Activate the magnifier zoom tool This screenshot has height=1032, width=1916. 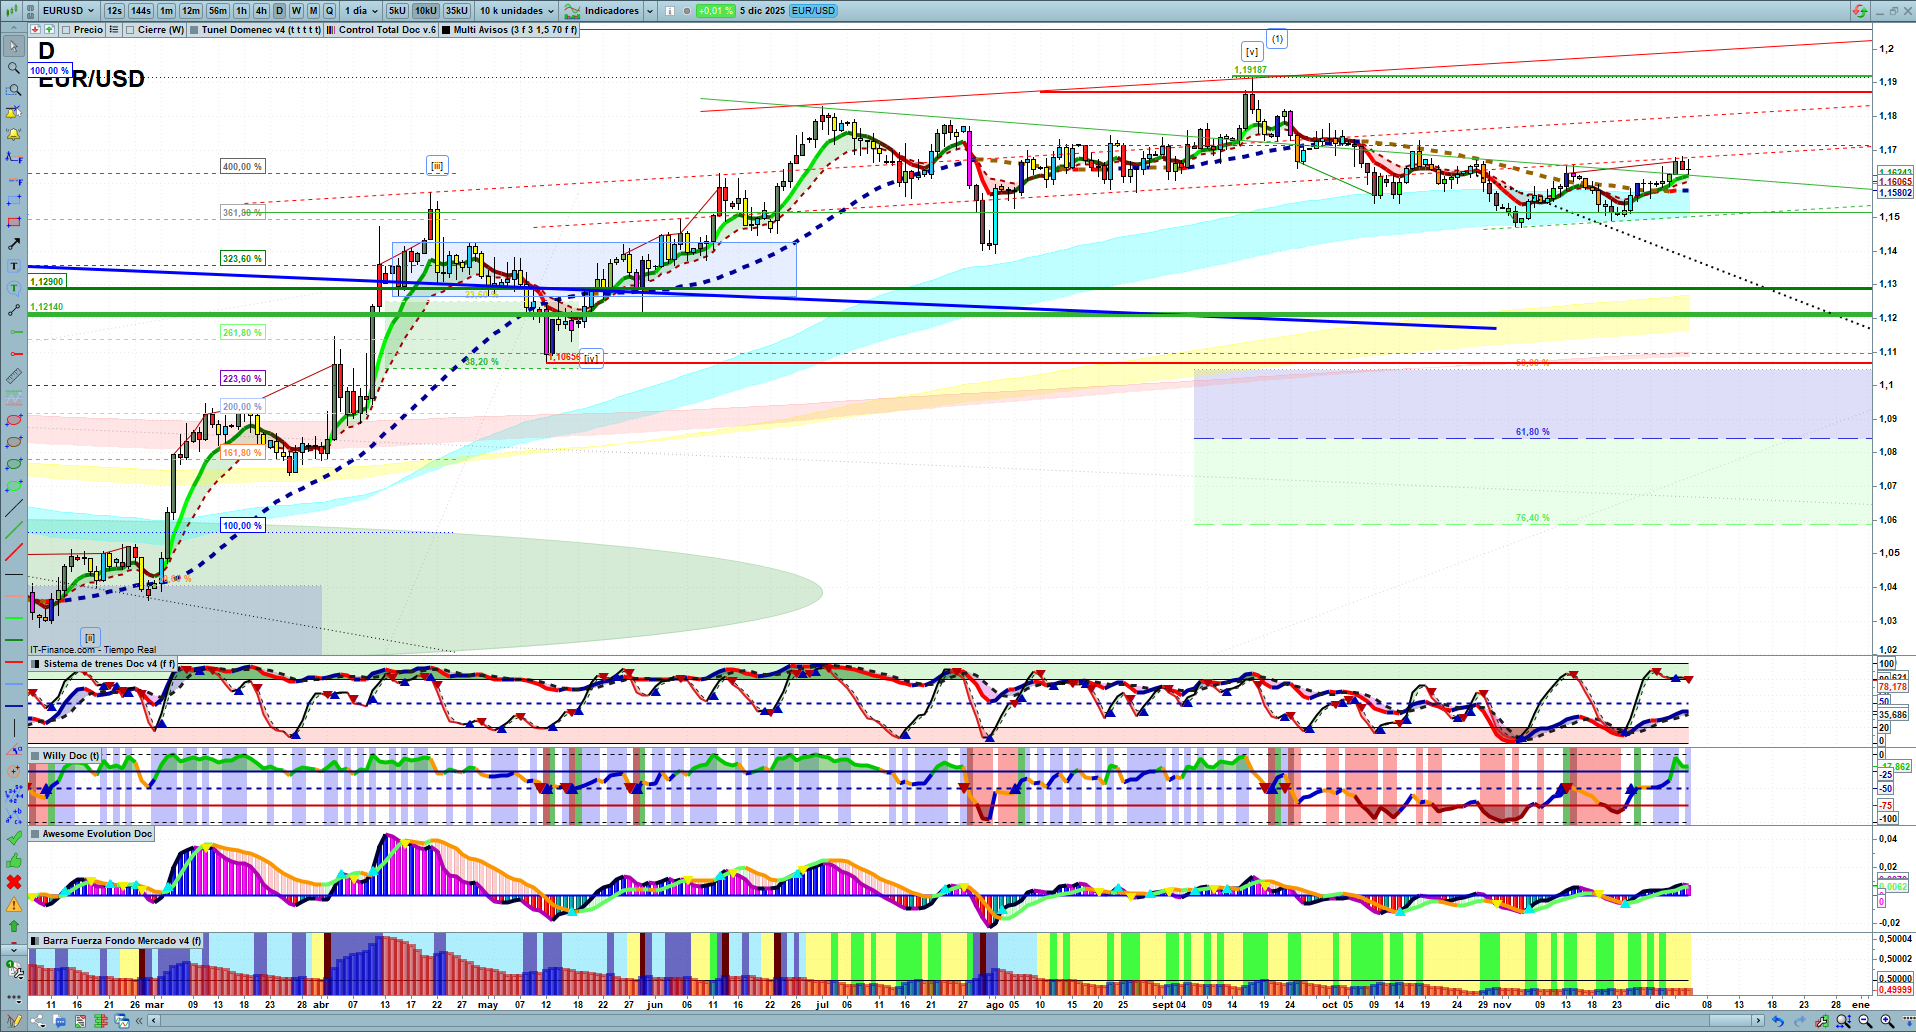pos(13,68)
